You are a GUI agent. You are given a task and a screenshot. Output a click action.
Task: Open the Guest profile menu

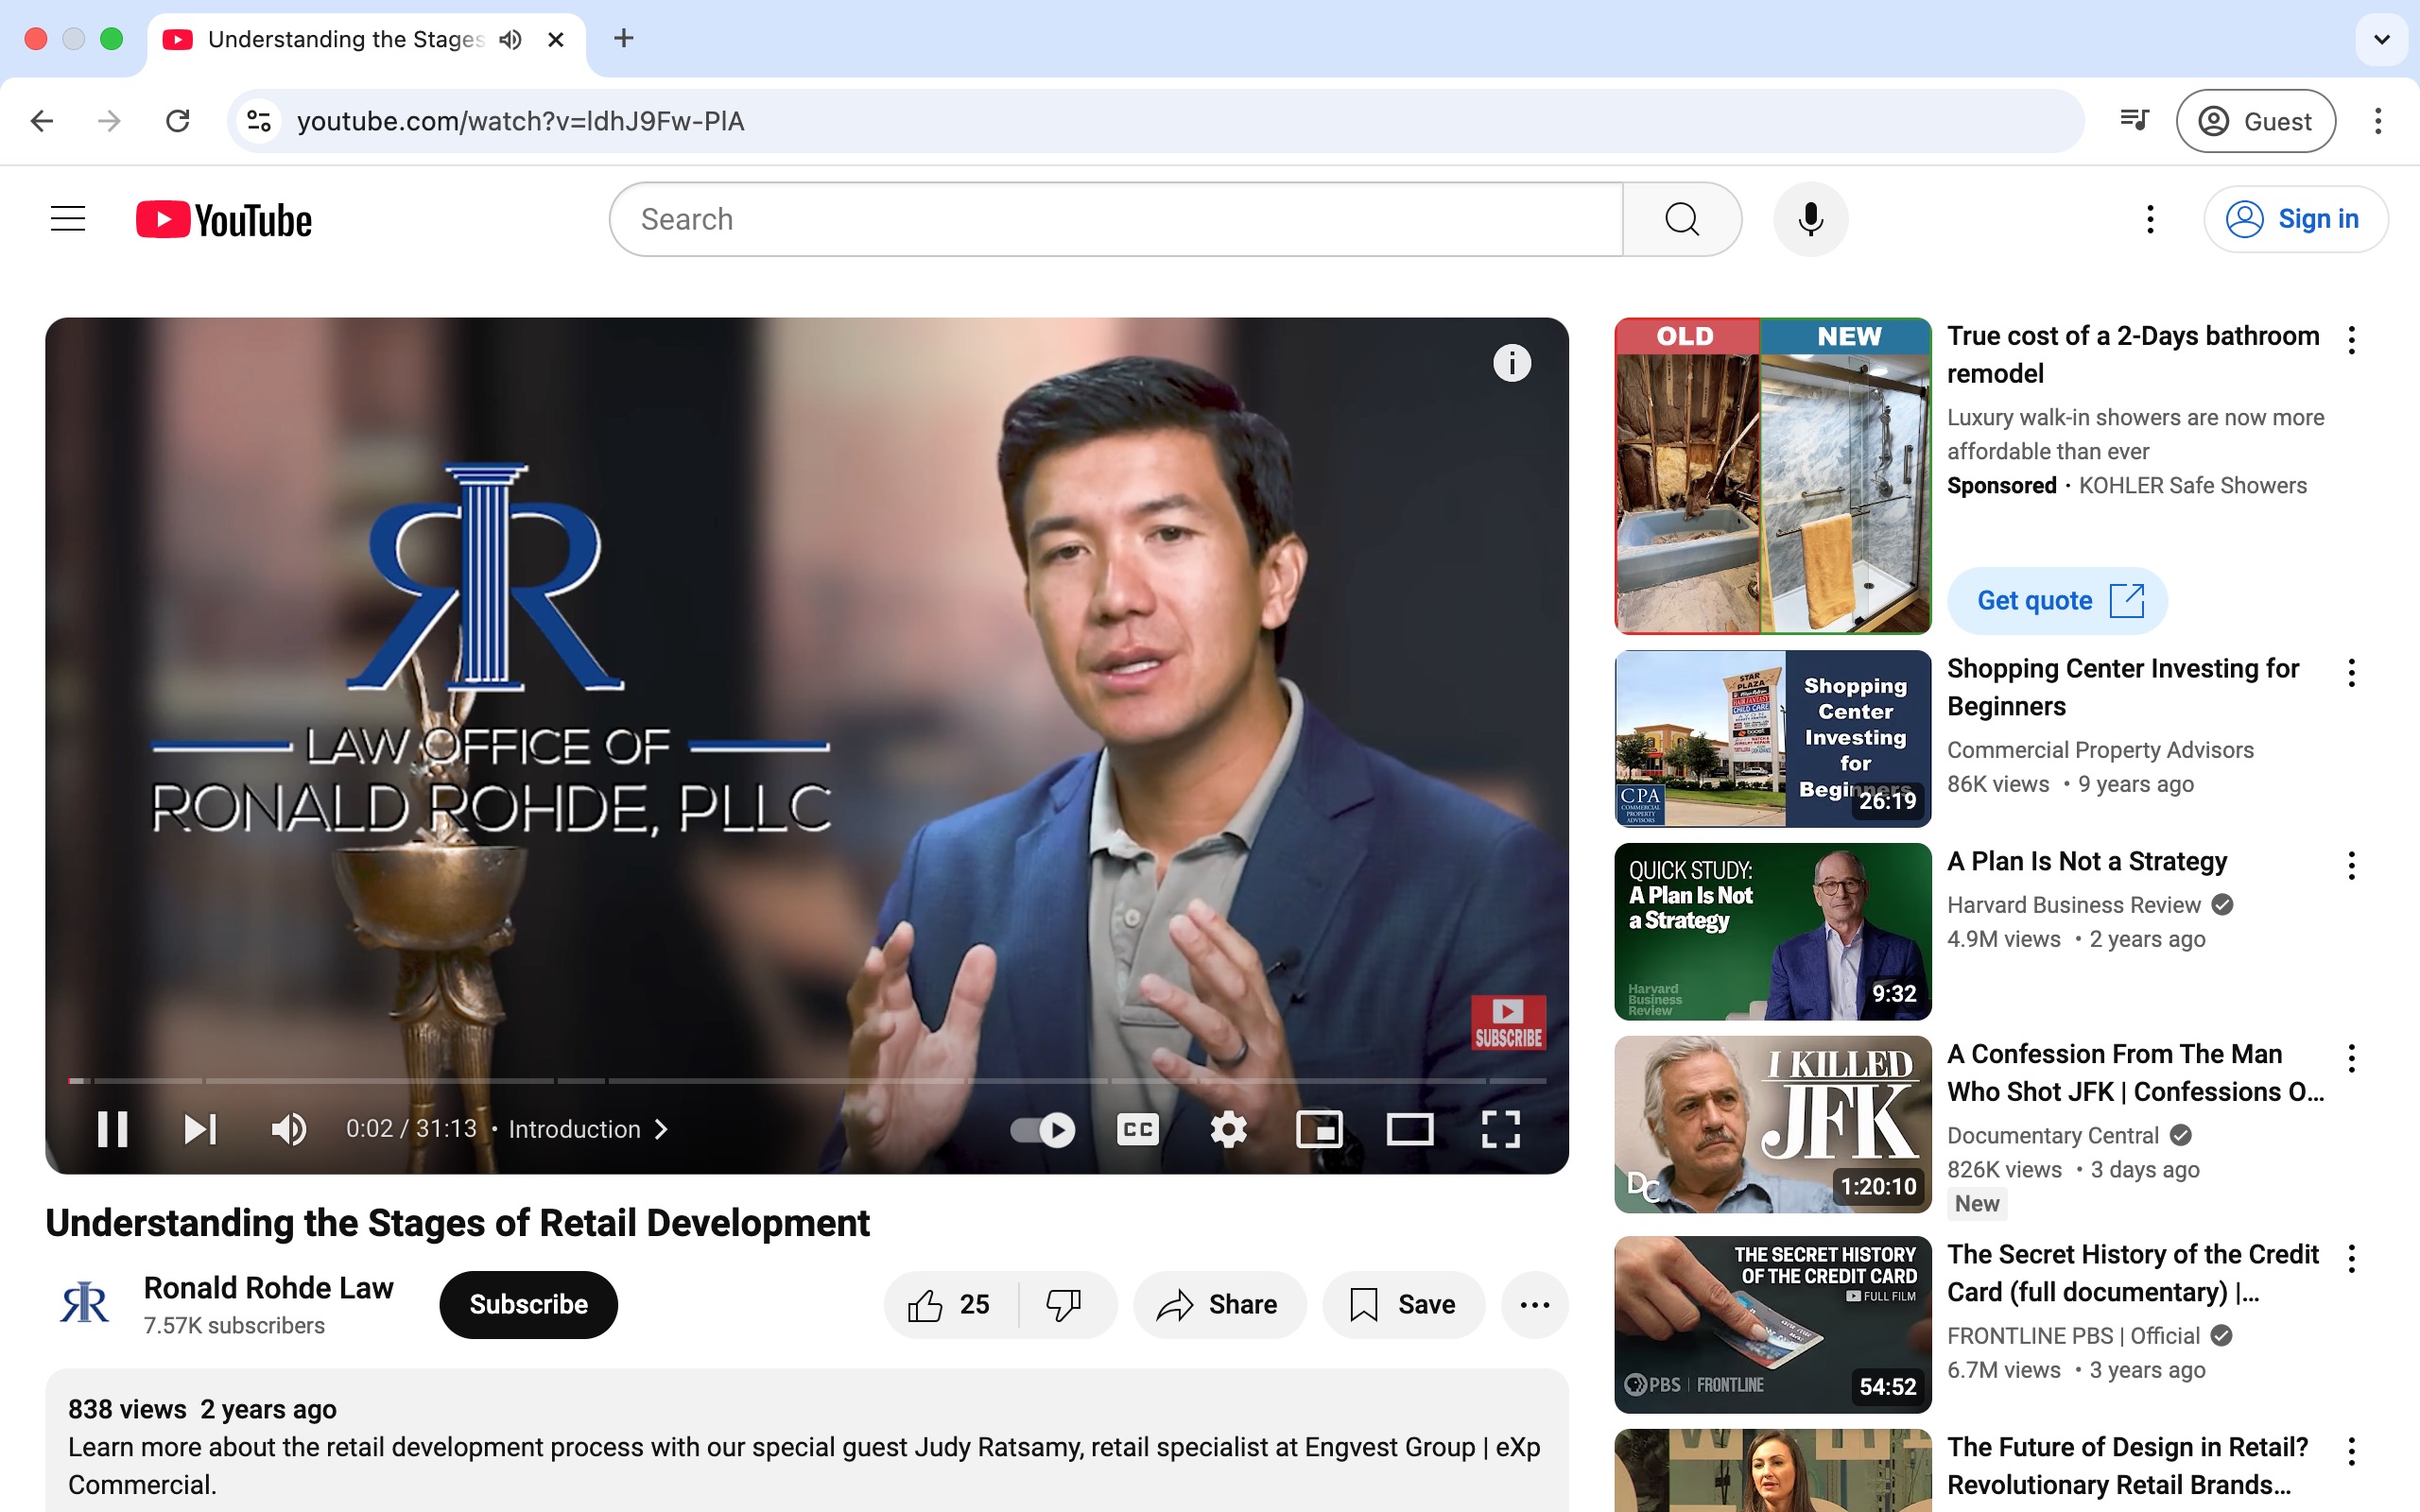[2255, 121]
